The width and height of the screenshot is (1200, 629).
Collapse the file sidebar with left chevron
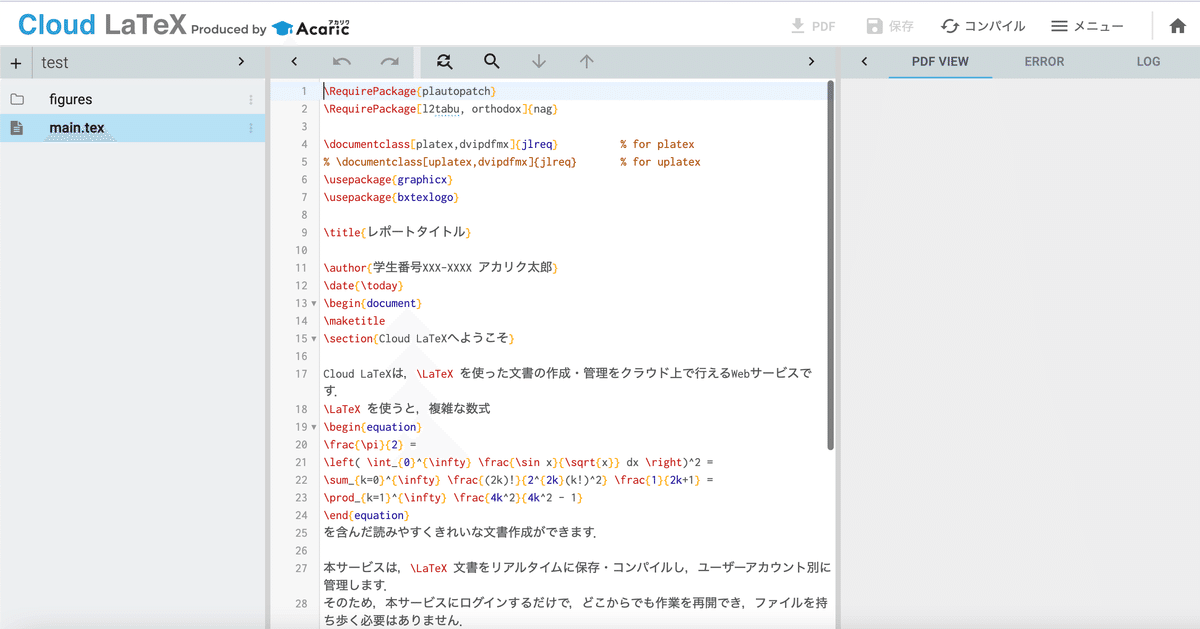click(294, 62)
